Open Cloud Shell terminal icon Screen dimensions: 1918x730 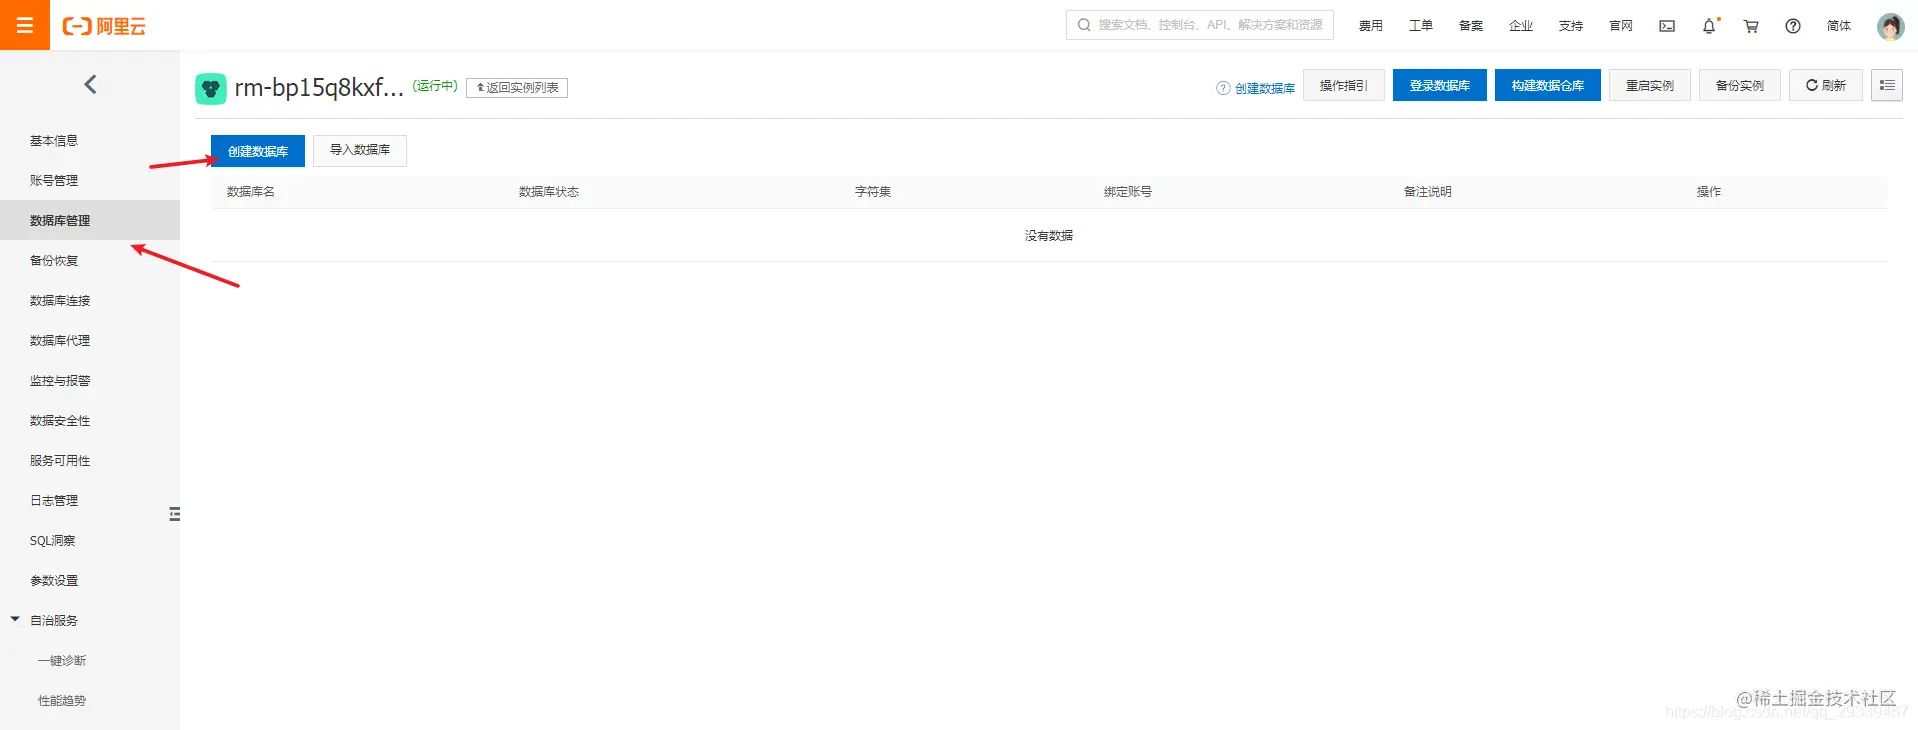[1667, 26]
